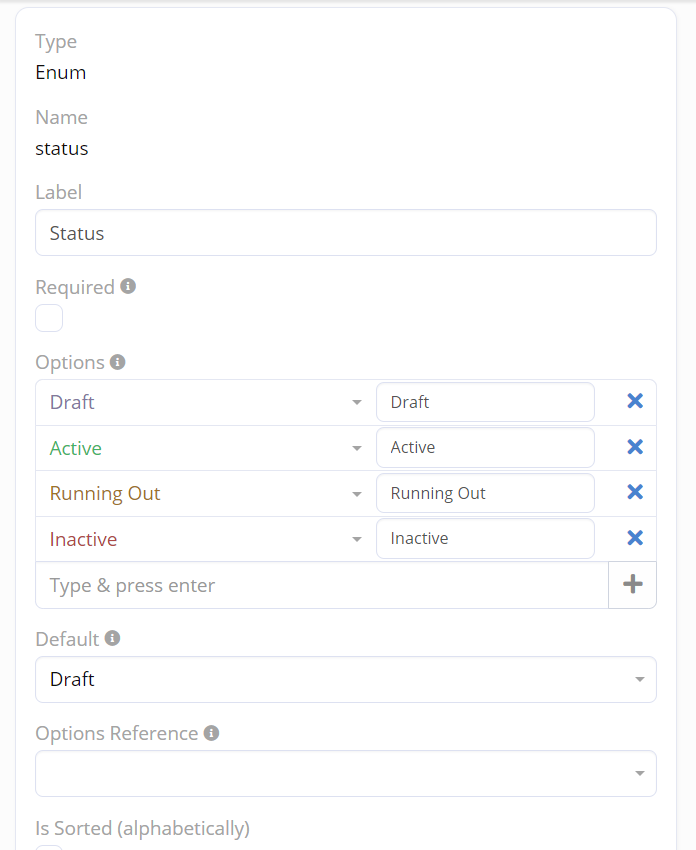This screenshot has width=696, height=850.
Task: Edit the Inactive option label text field
Action: pyautogui.click(x=485, y=538)
